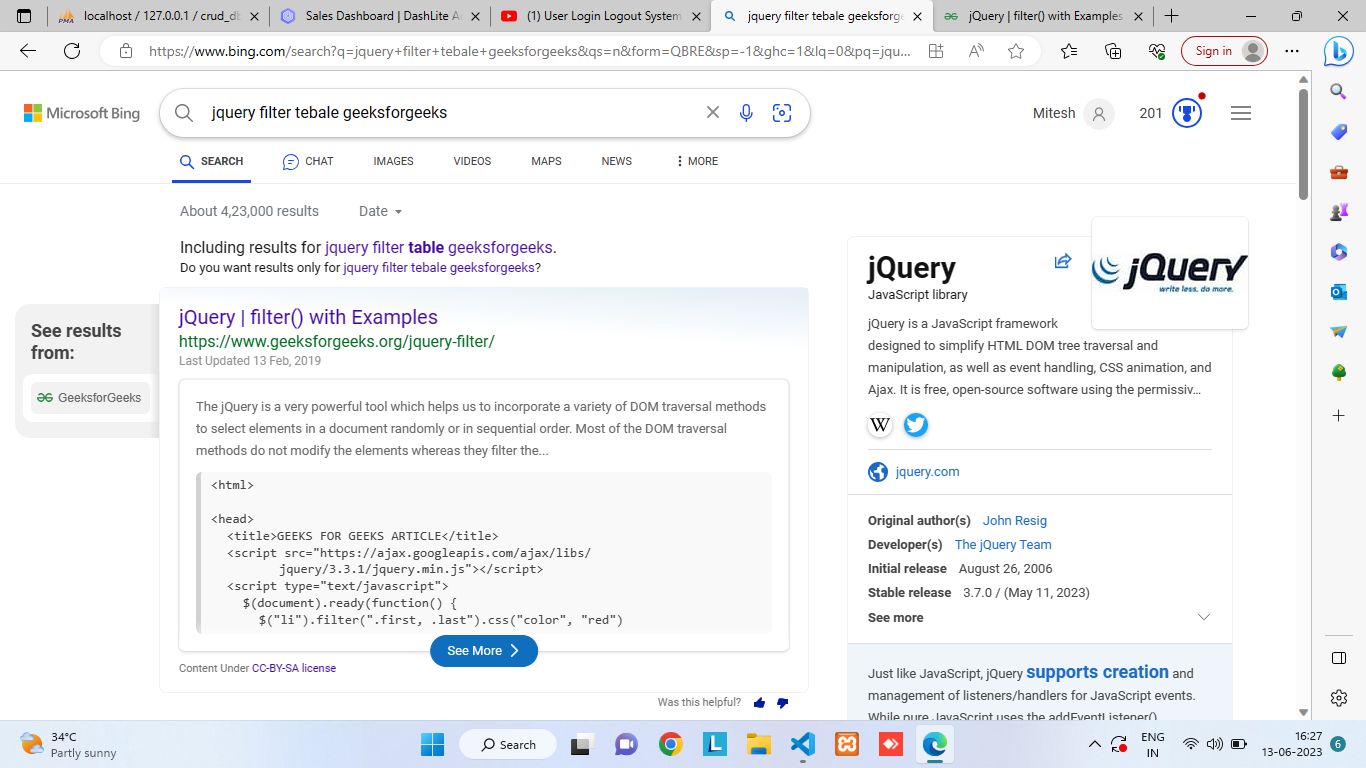Open the Date filter dropdown

[x=380, y=211]
